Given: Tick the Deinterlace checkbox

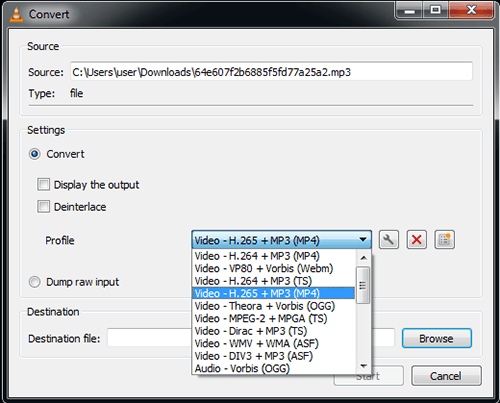Looking at the screenshot, I should [43, 207].
